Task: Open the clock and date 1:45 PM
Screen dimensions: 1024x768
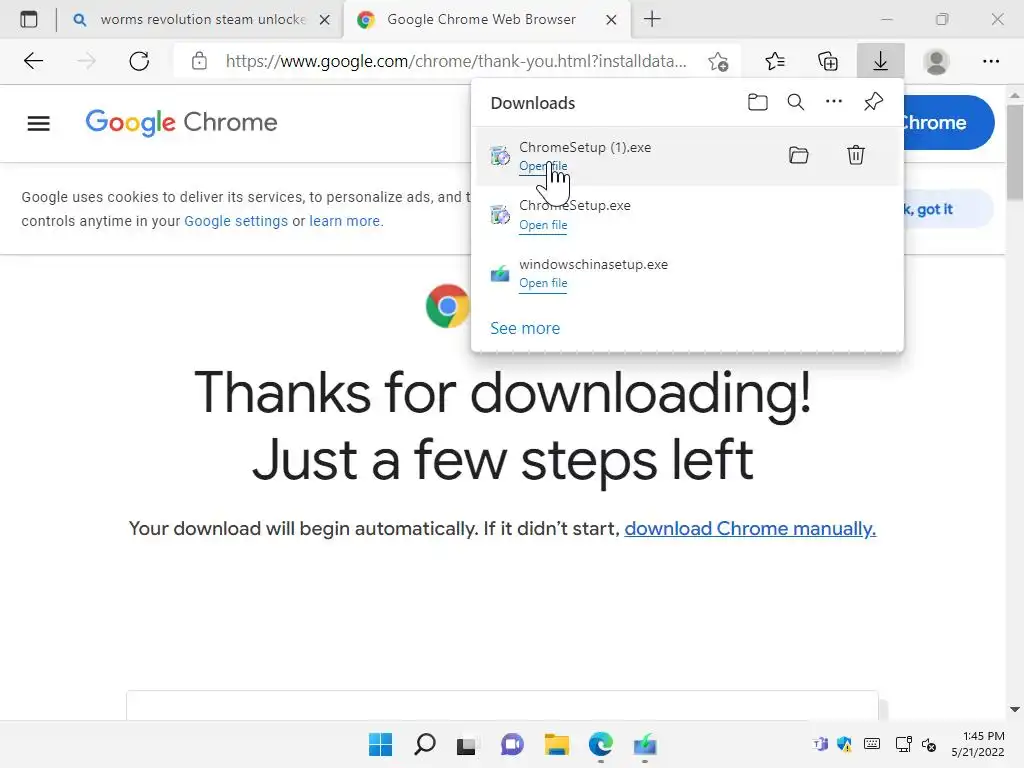Action: click(x=978, y=744)
